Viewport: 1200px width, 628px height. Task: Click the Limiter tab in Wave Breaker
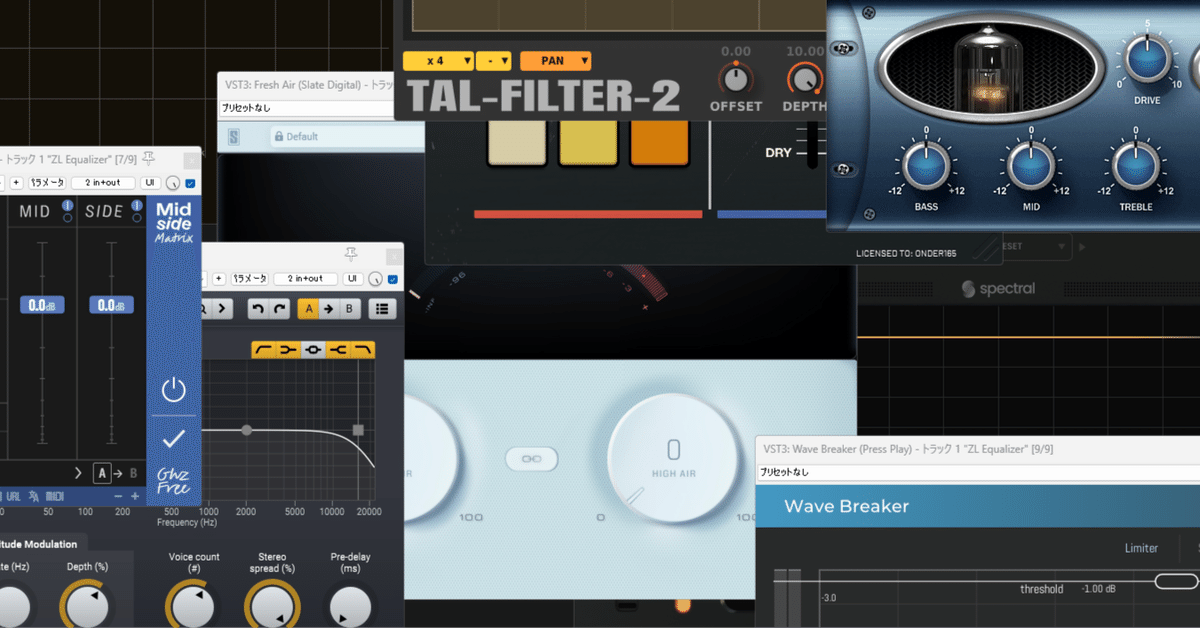tap(1141, 548)
